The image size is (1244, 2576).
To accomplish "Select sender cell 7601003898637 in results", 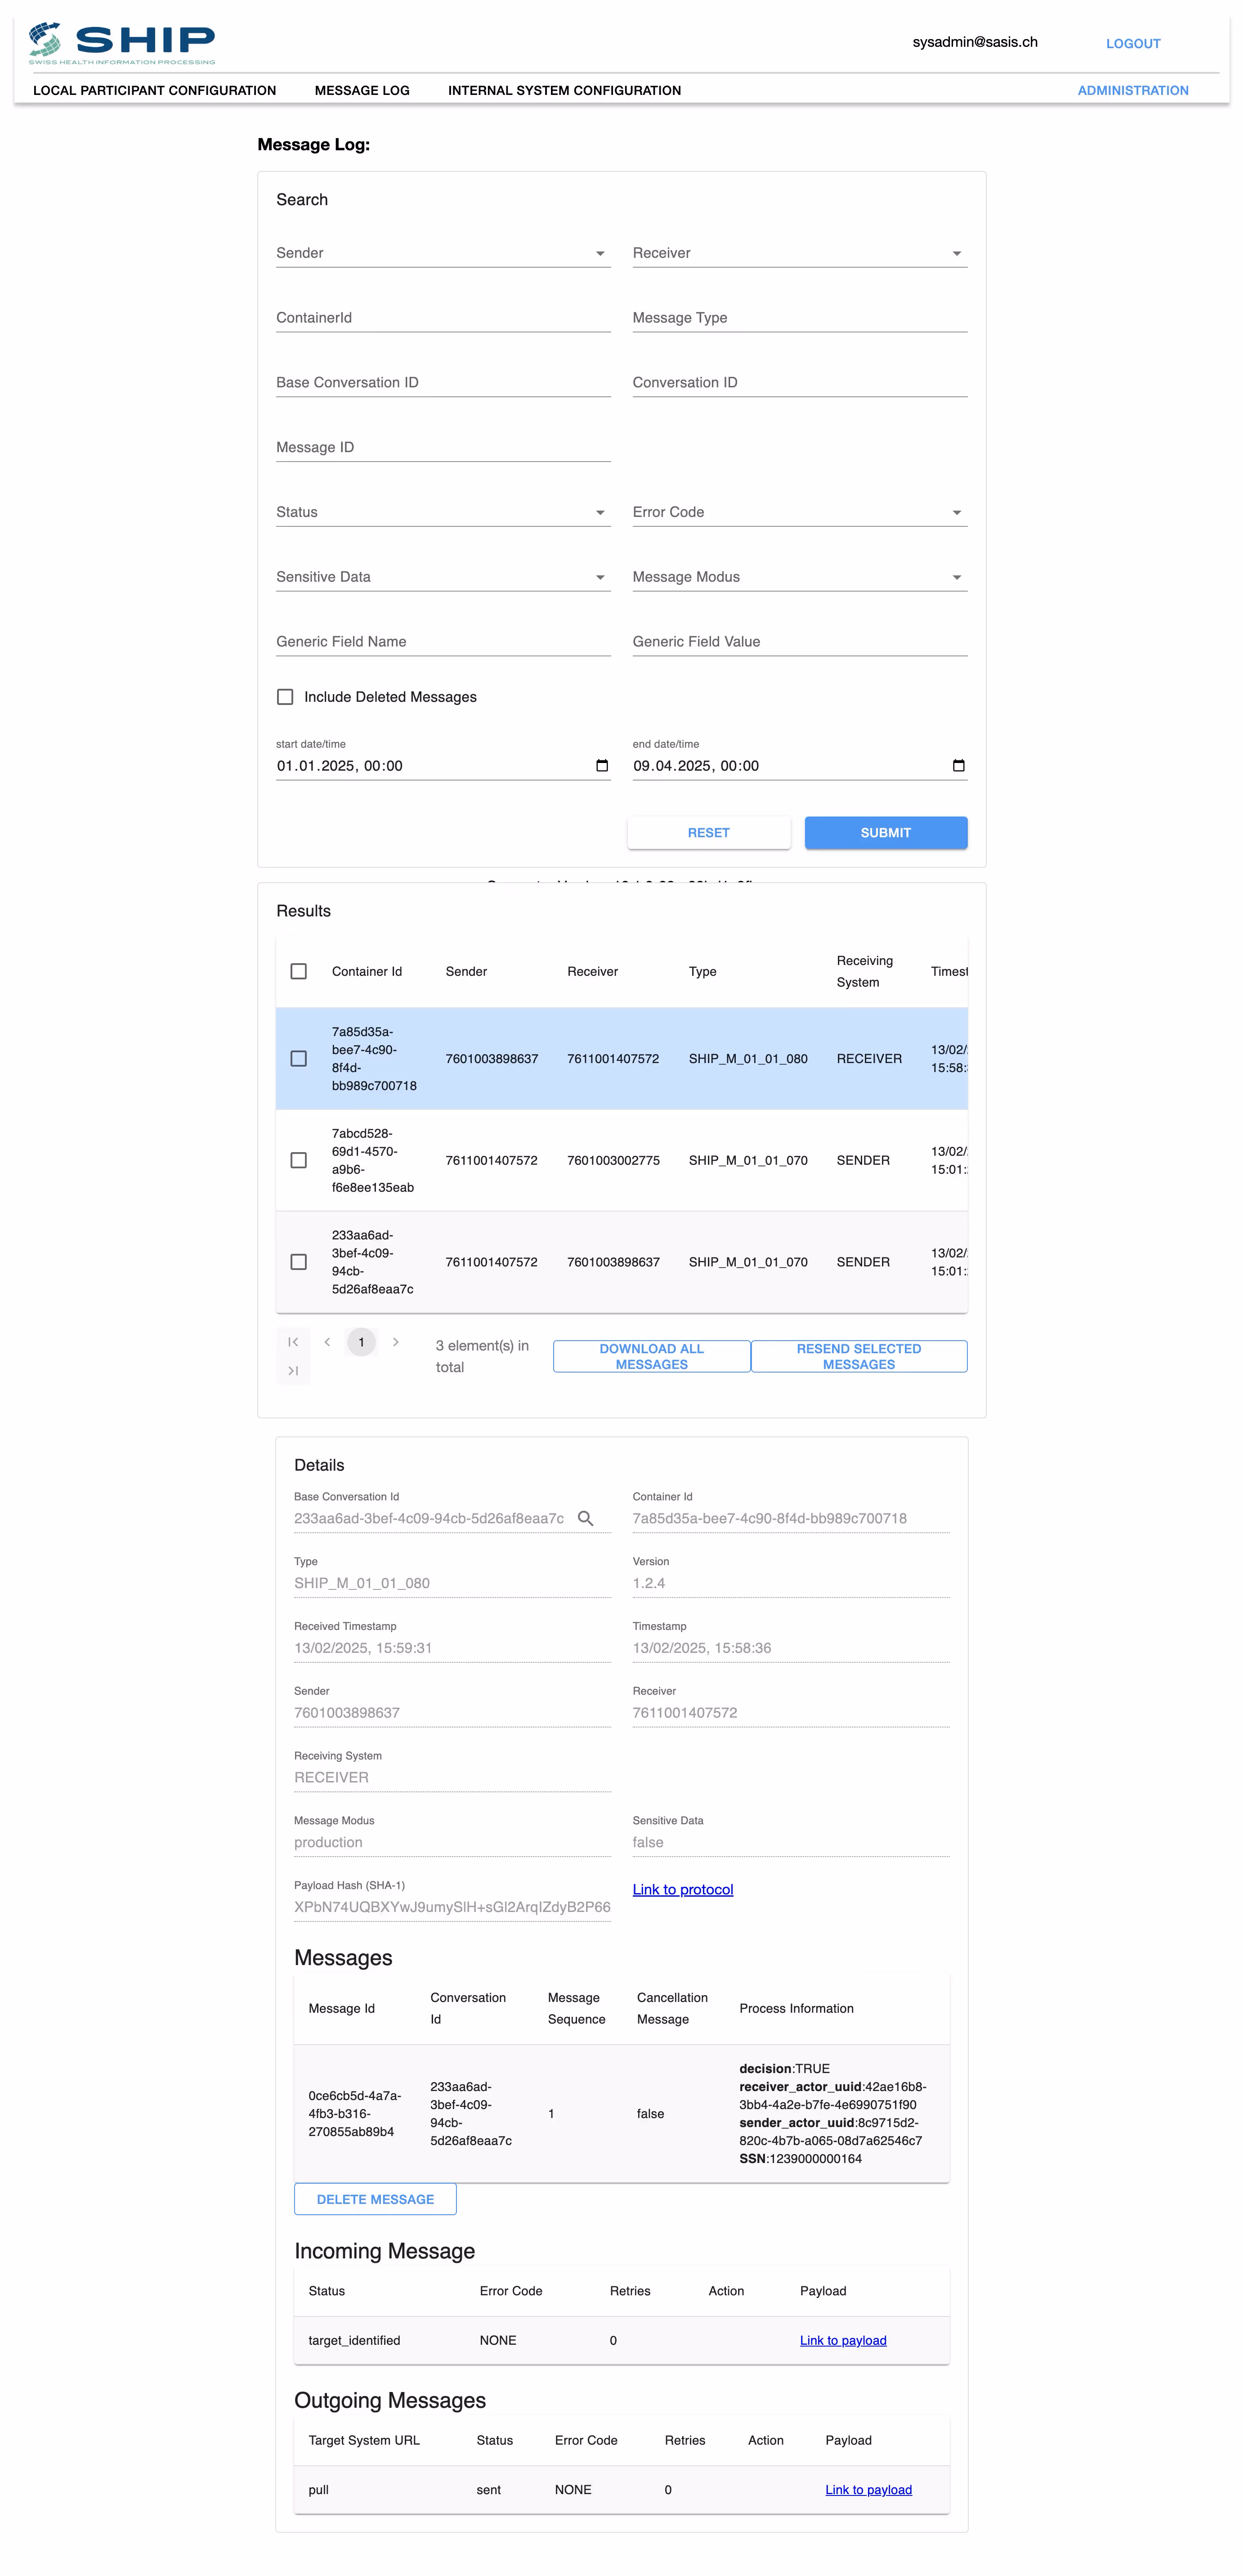I will (491, 1059).
